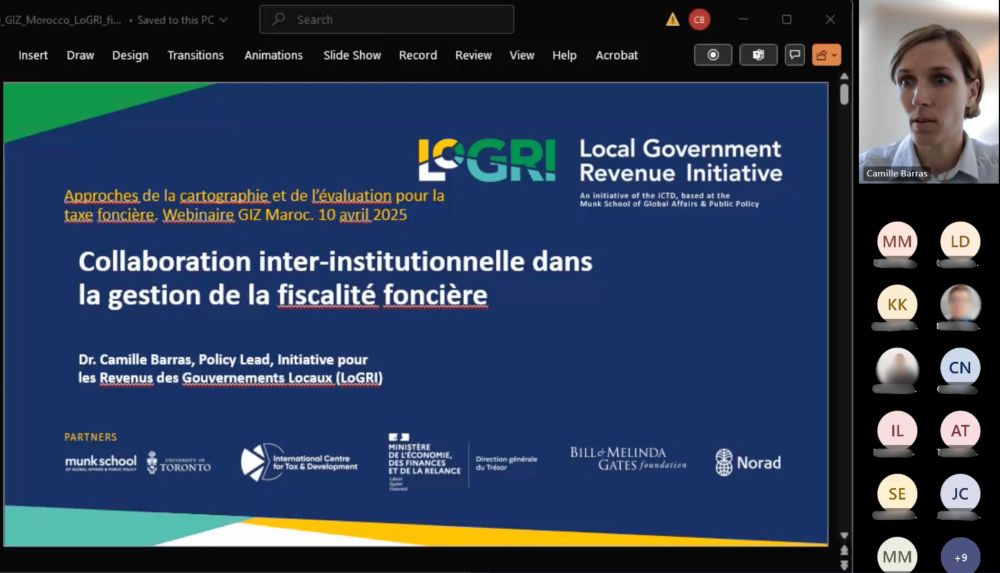Screen dimensions: 1000x573
Task: Select the LD participant avatar
Action: click(x=960, y=241)
